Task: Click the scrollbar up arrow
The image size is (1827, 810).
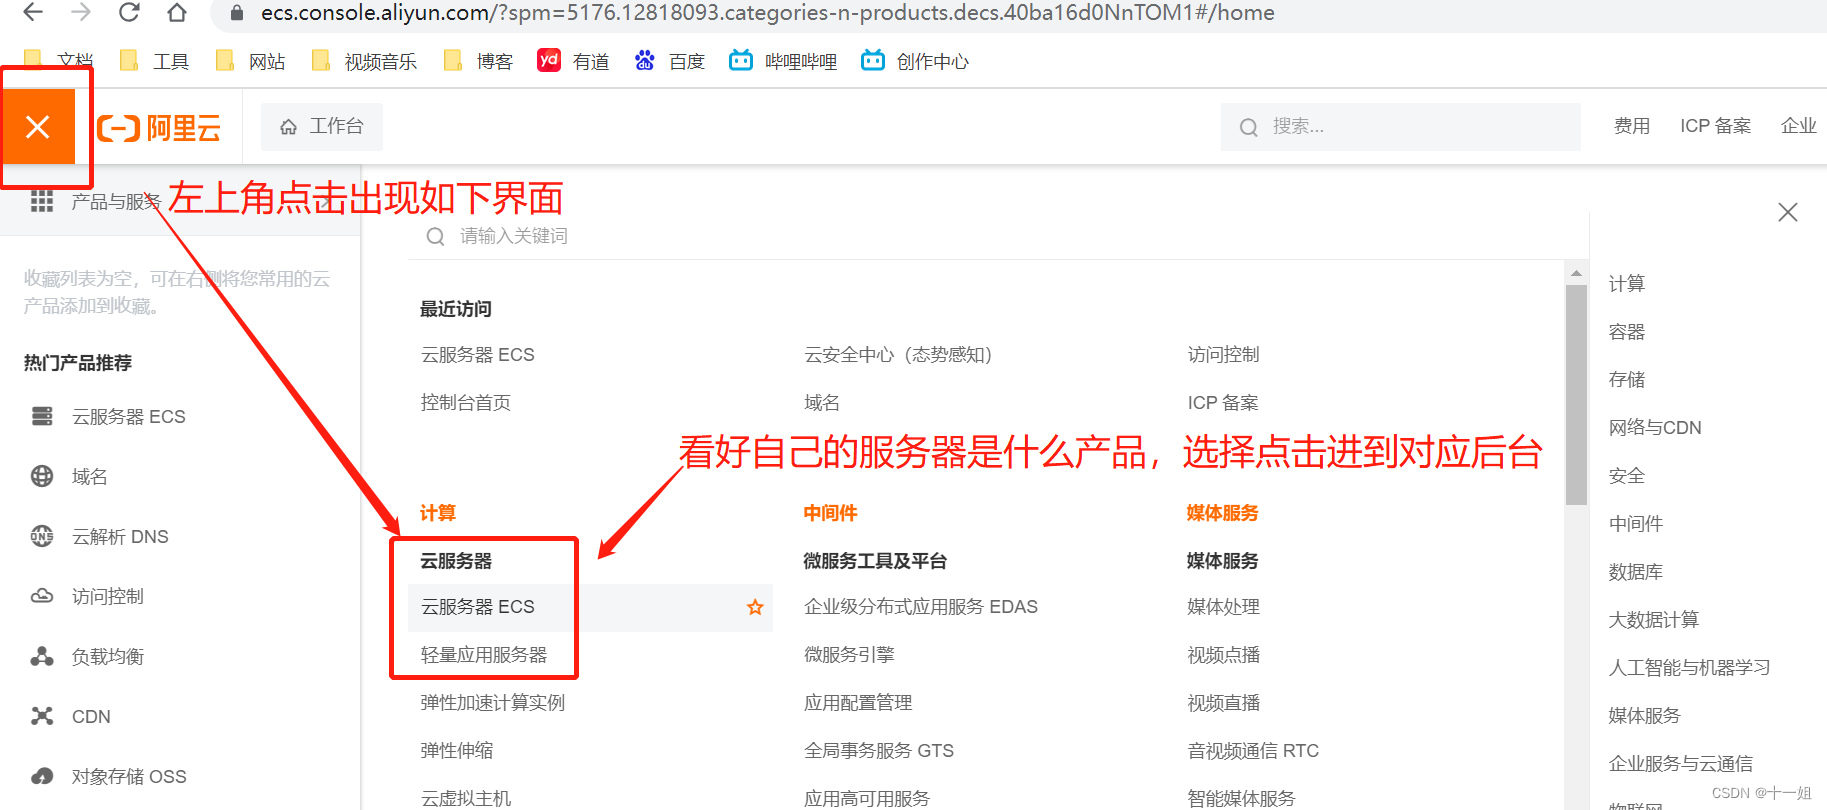Action: [x=1577, y=273]
